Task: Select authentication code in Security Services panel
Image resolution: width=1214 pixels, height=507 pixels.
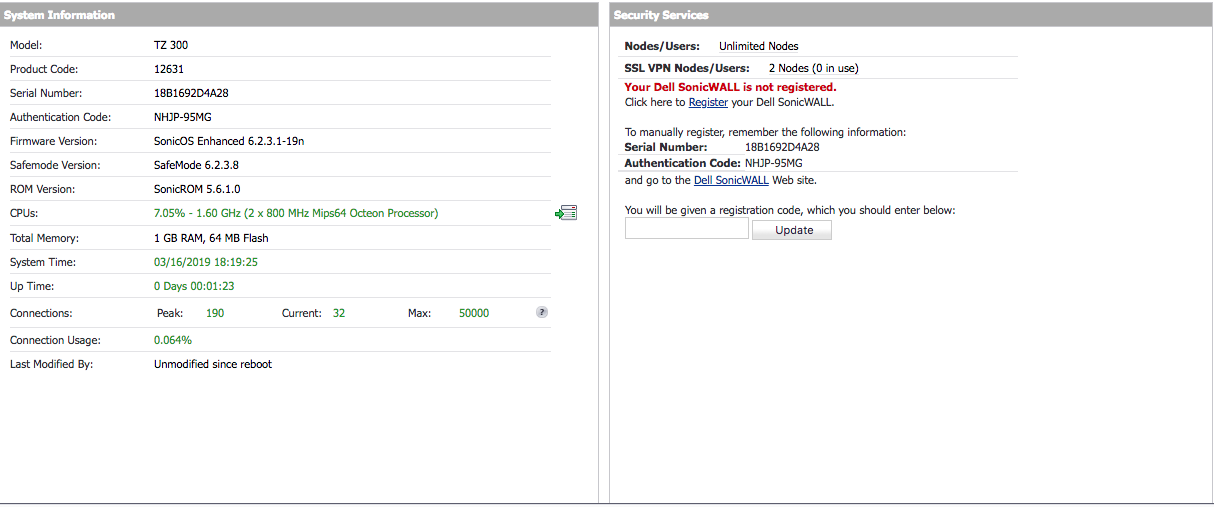Action: point(774,162)
